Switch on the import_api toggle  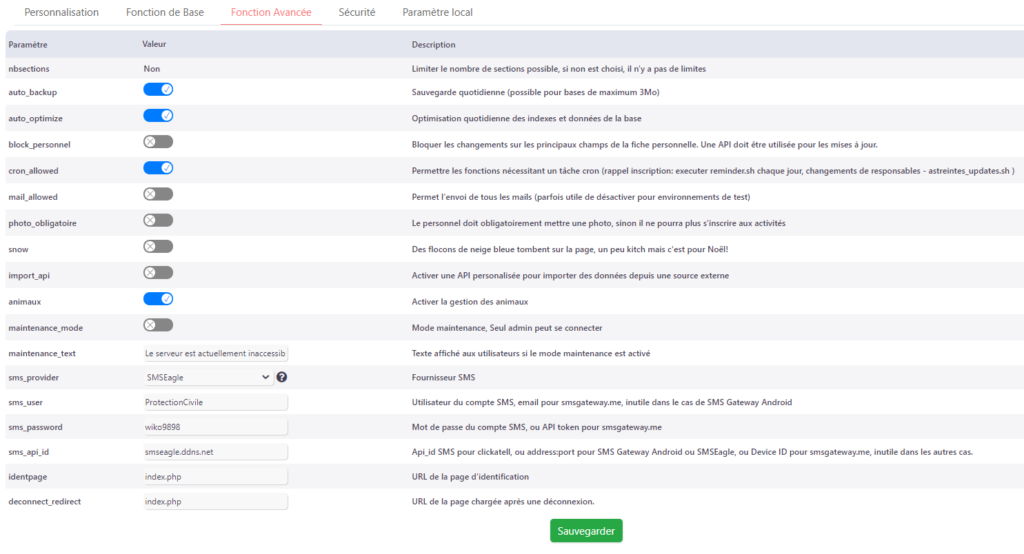[158, 272]
